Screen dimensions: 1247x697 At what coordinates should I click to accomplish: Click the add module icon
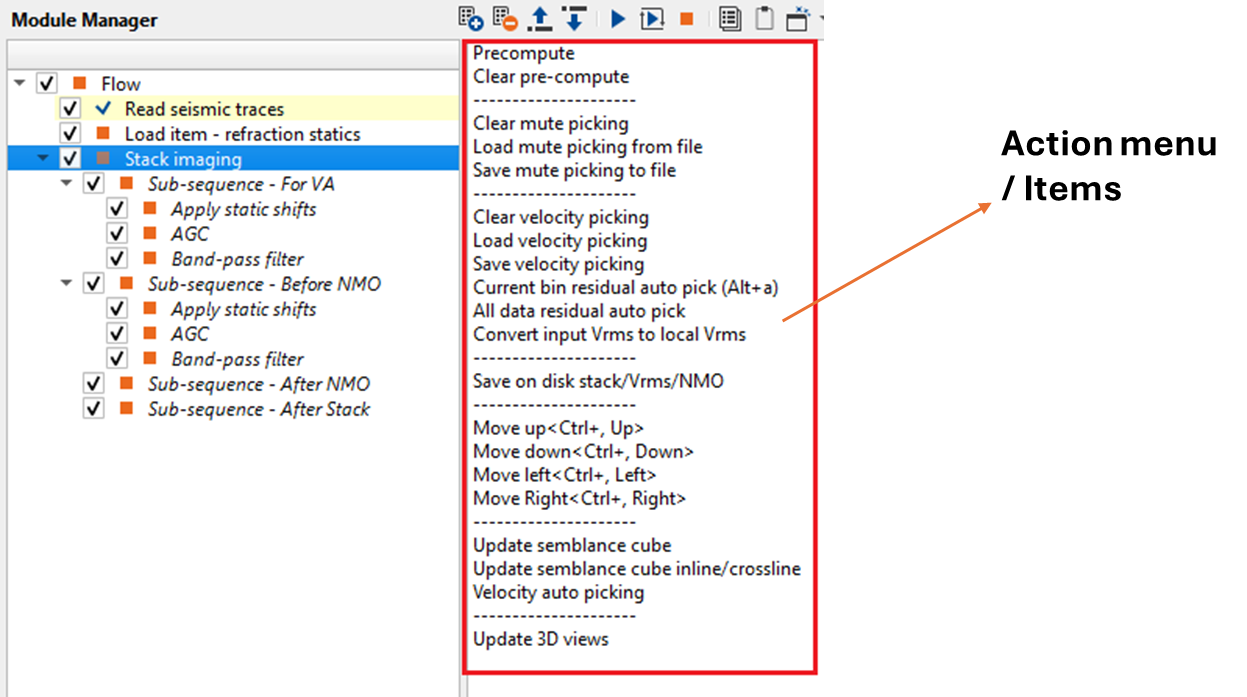coord(470,18)
